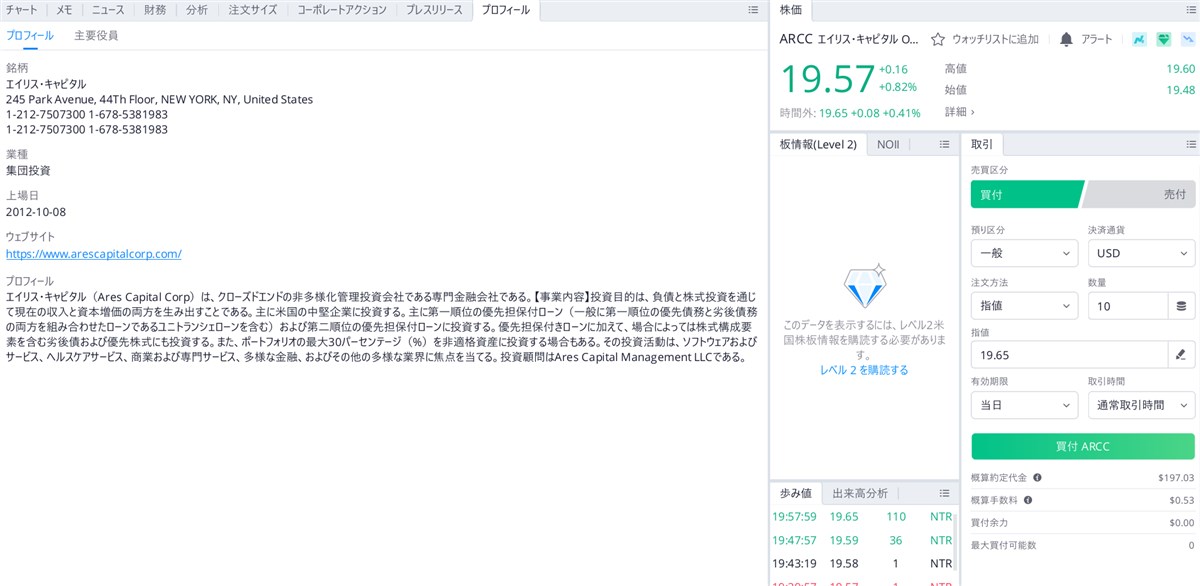Switch to the 財務 tab
The height and width of the screenshot is (586, 1200).
[155, 10]
